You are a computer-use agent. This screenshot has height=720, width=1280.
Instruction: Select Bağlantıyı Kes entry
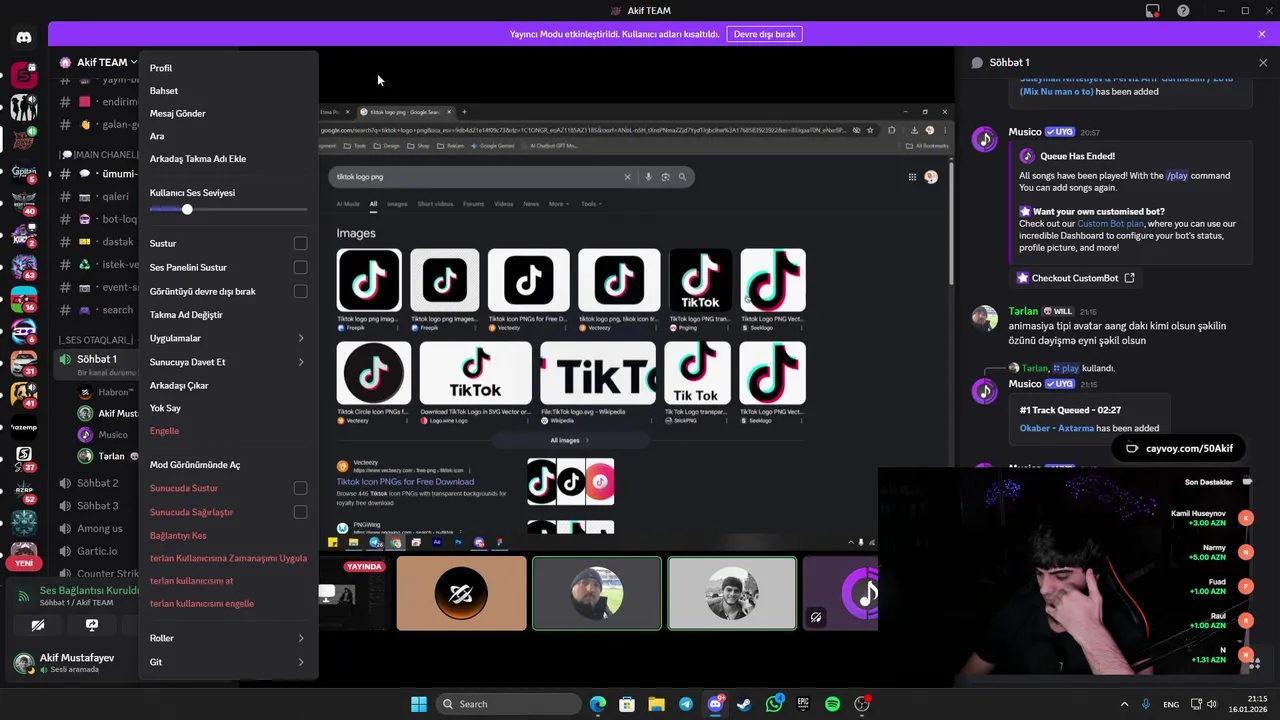coord(228,535)
